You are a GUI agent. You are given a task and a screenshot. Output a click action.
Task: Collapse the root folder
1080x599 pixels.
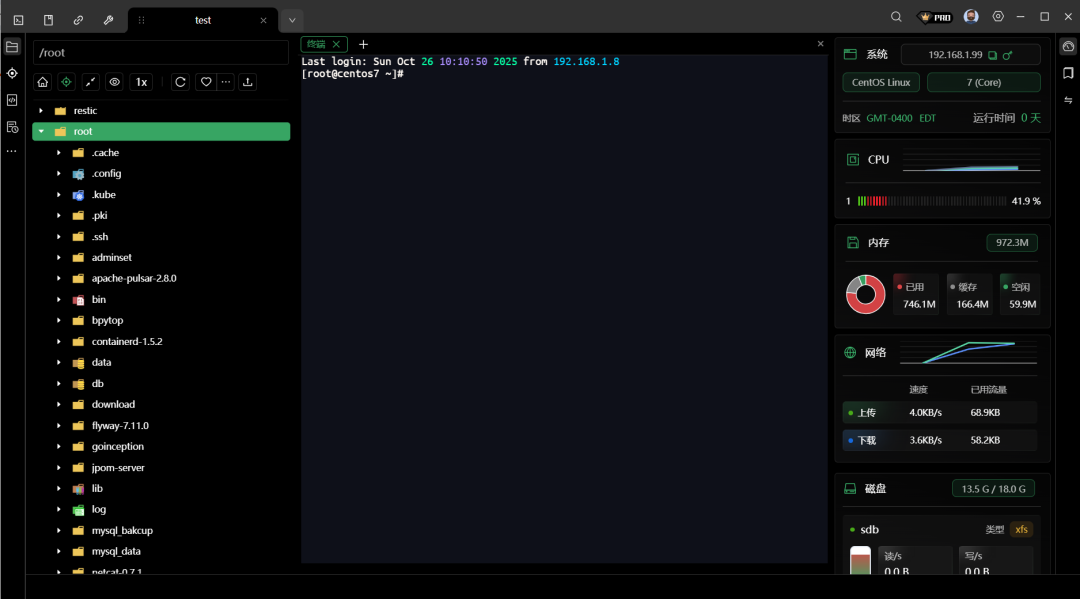[x=41, y=131]
